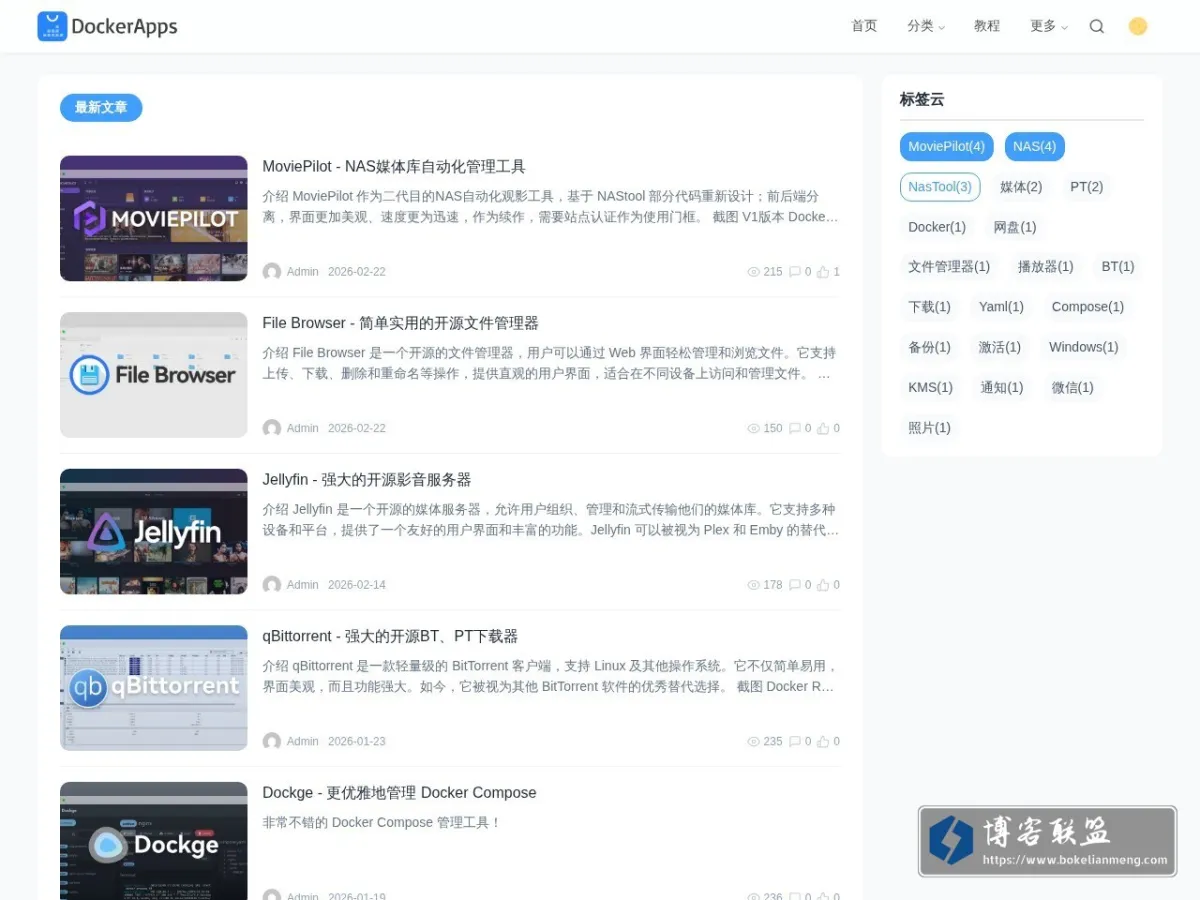The height and width of the screenshot is (900, 1200).
Task: Click the thumbs-up icon on File Browser post
Action: pyautogui.click(x=823, y=428)
